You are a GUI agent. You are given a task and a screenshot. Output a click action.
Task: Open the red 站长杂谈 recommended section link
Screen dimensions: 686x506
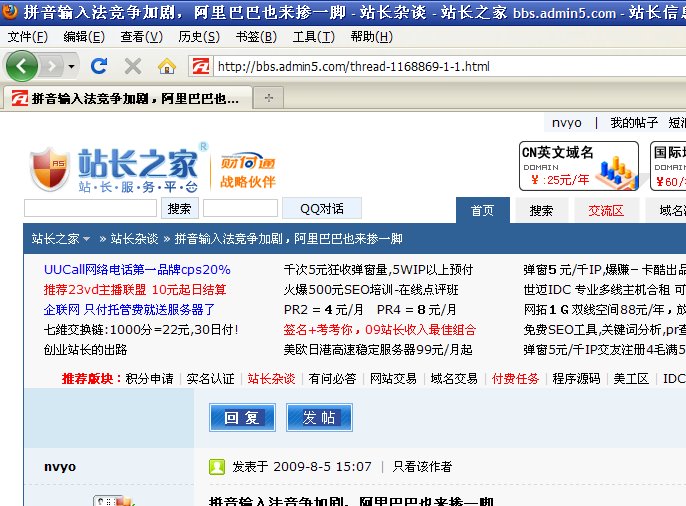(x=271, y=378)
